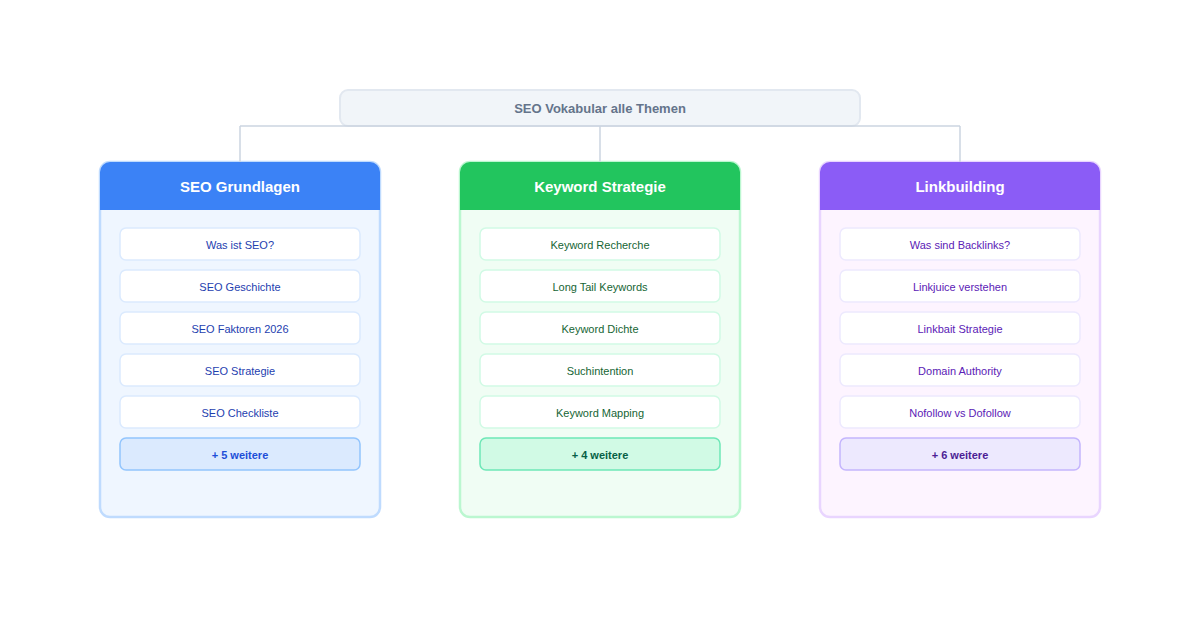The height and width of the screenshot is (622, 1200).
Task: Open the Keyword Recherche topic
Action: click(x=600, y=245)
